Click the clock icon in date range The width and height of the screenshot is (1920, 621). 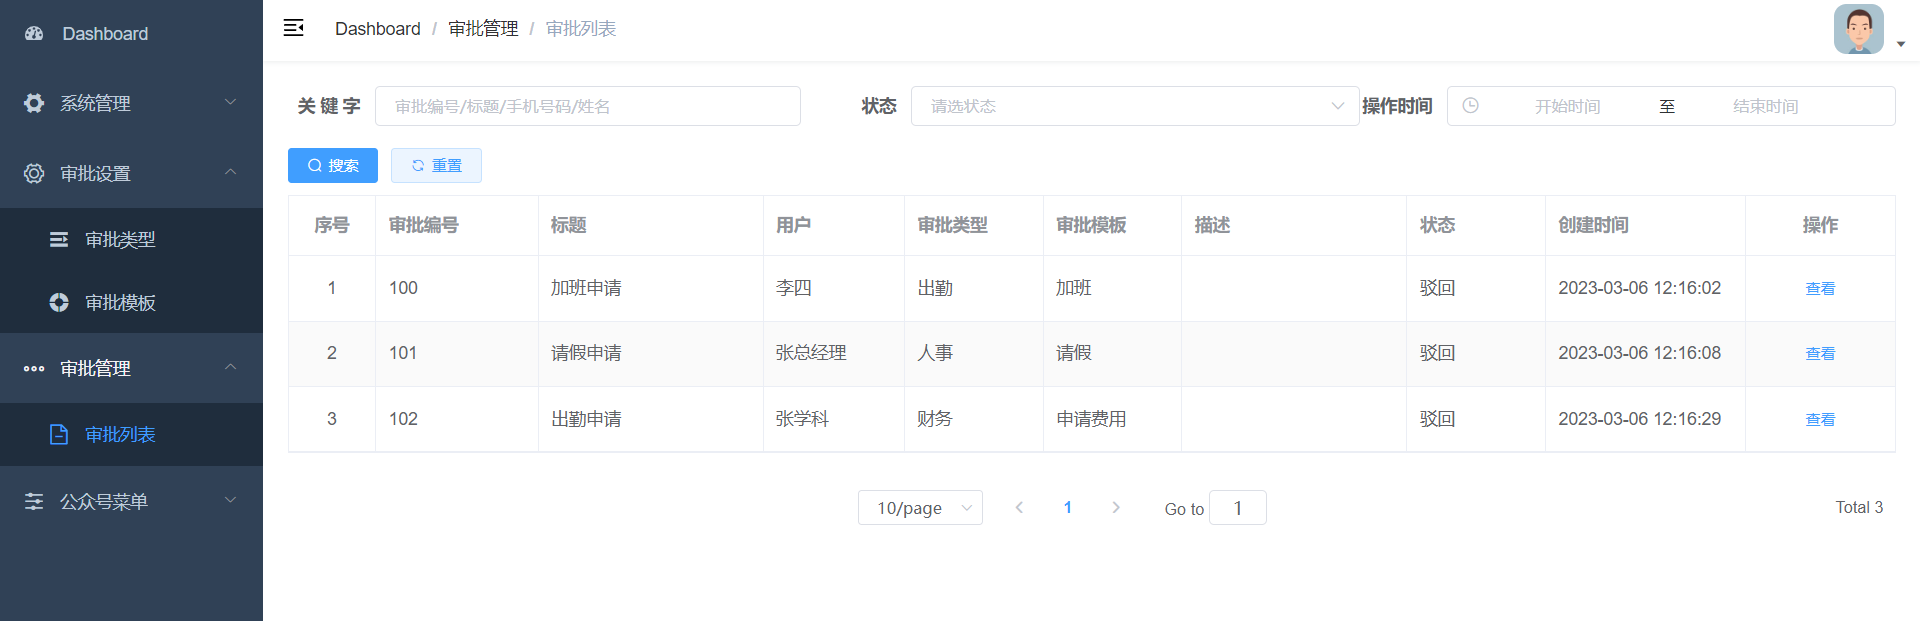tap(1470, 105)
